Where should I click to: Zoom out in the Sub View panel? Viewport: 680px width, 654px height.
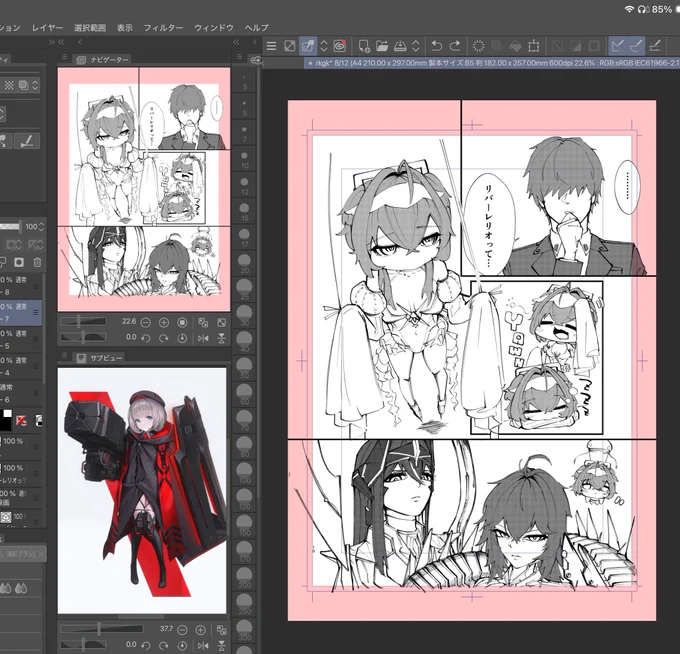(182, 629)
